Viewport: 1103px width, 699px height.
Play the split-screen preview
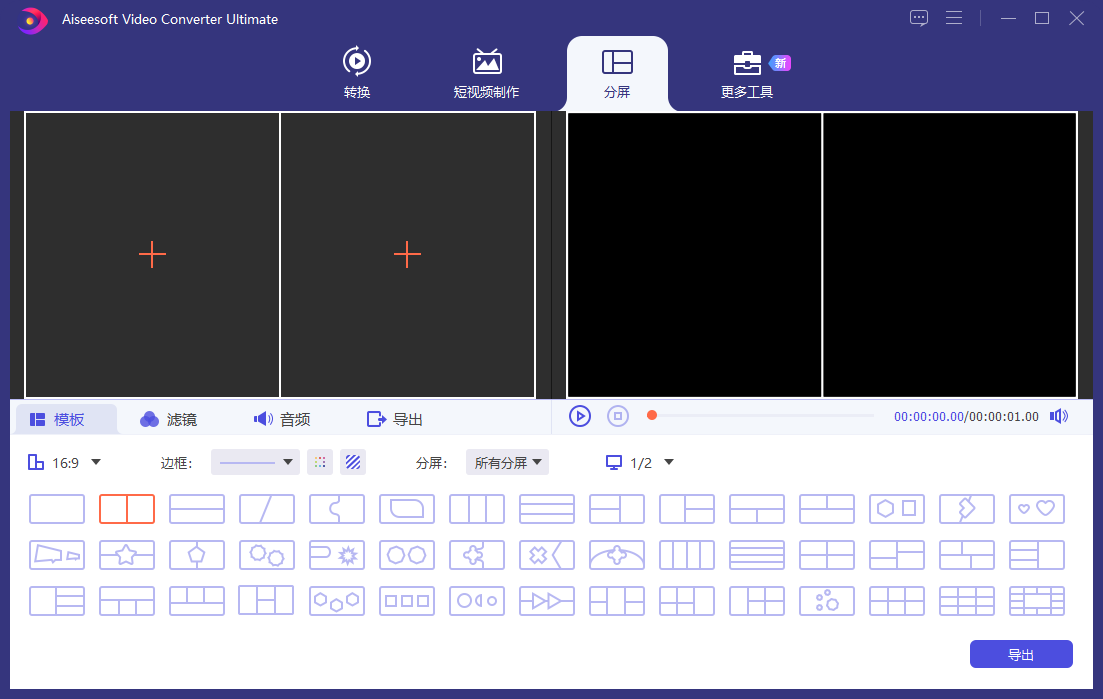580,416
